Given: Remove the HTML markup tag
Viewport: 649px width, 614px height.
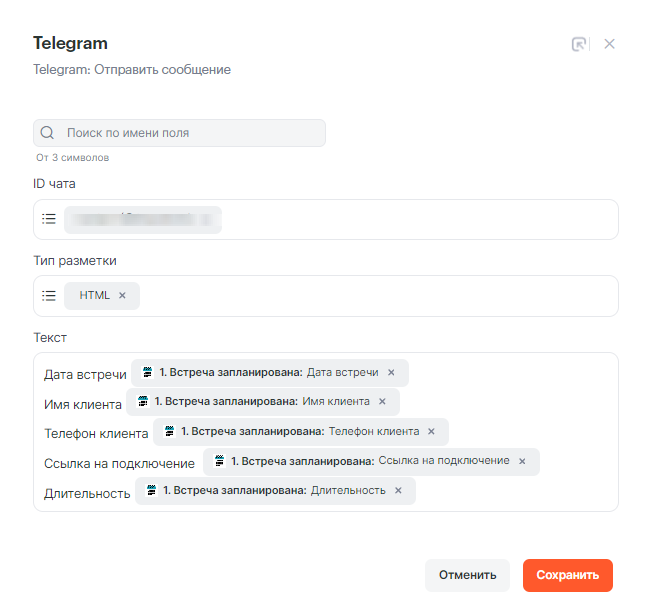Looking at the screenshot, I should point(122,296).
